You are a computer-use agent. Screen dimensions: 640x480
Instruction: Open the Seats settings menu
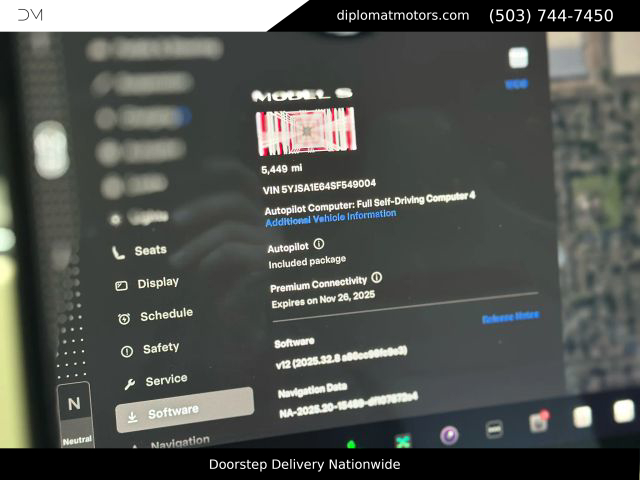140,251
